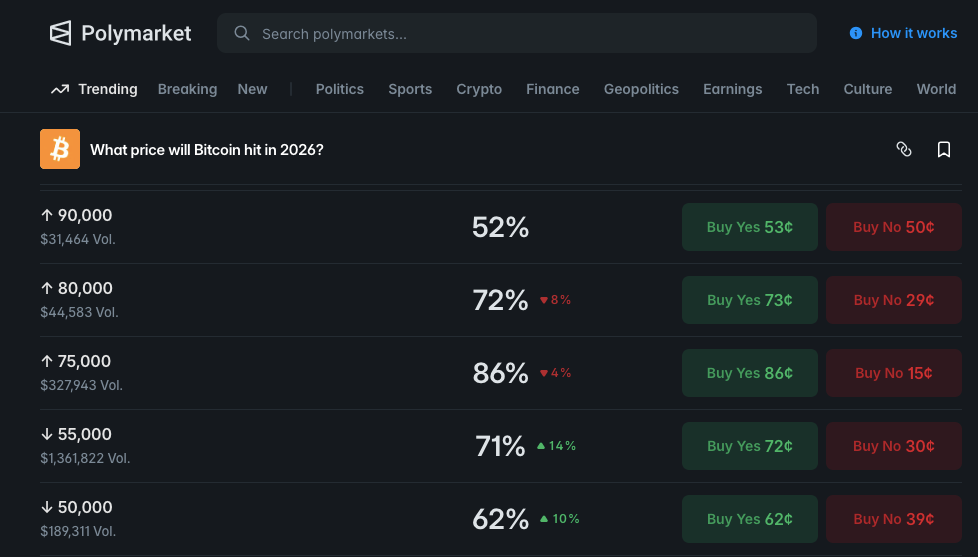Click the orange Bitcoin market icon
Screen dimensions: 978x557
pos(60,149)
